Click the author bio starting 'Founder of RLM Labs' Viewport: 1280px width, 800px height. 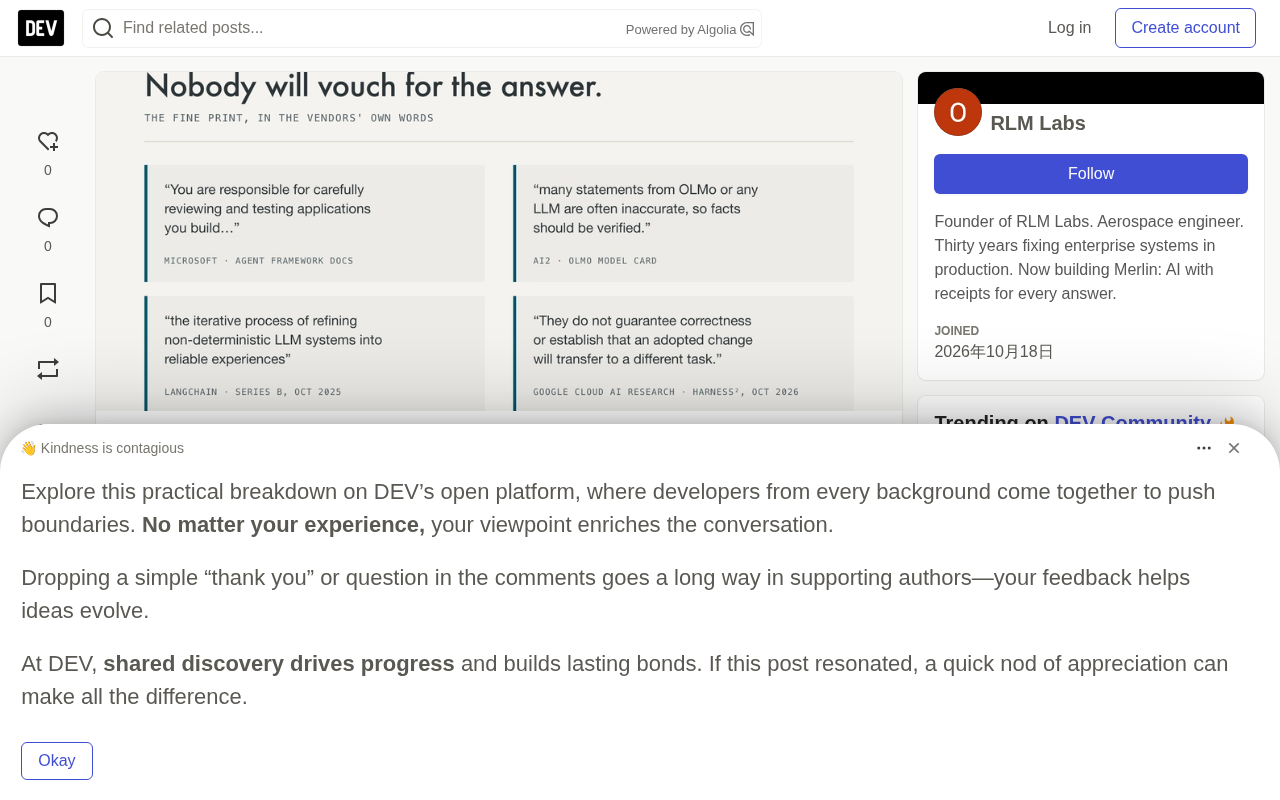pyautogui.click(x=1090, y=258)
